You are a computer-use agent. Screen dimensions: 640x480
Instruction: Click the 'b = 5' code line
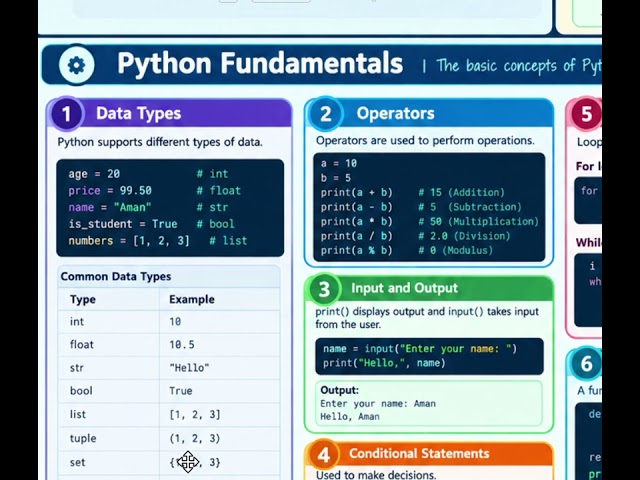pos(336,178)
